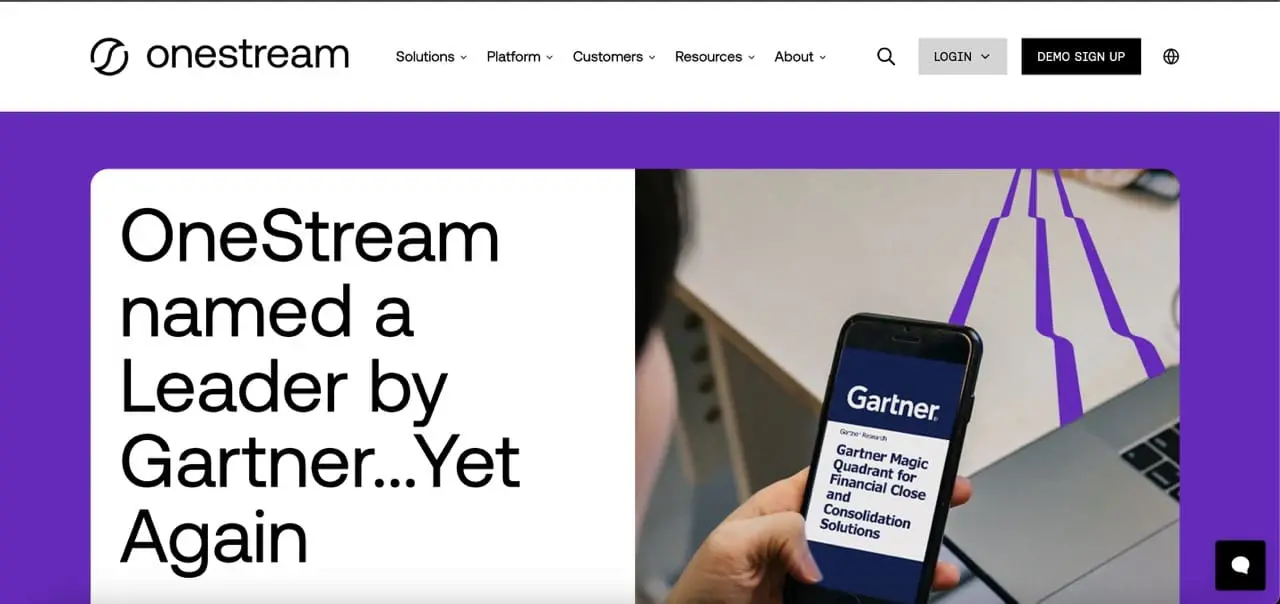Open the search magnifier icon
1280x604 pixels.
(886, 57)
